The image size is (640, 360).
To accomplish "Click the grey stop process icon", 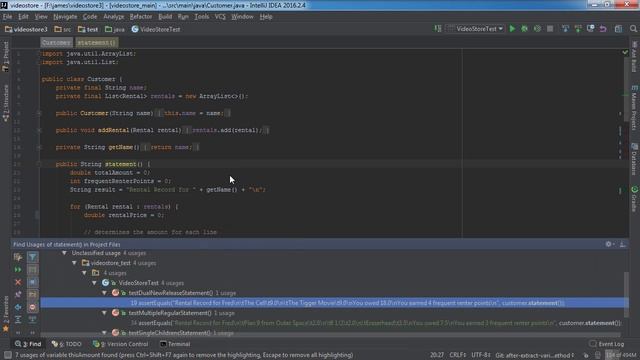I will coord(550,29).
